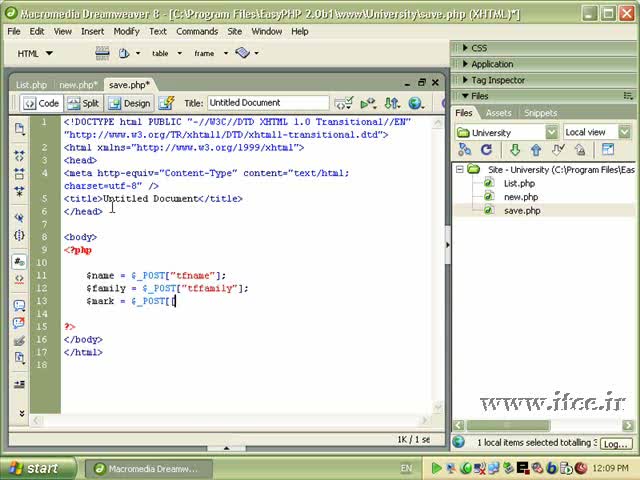
Task: Switch to the Assets tab
Action: [x=498, y=113]
